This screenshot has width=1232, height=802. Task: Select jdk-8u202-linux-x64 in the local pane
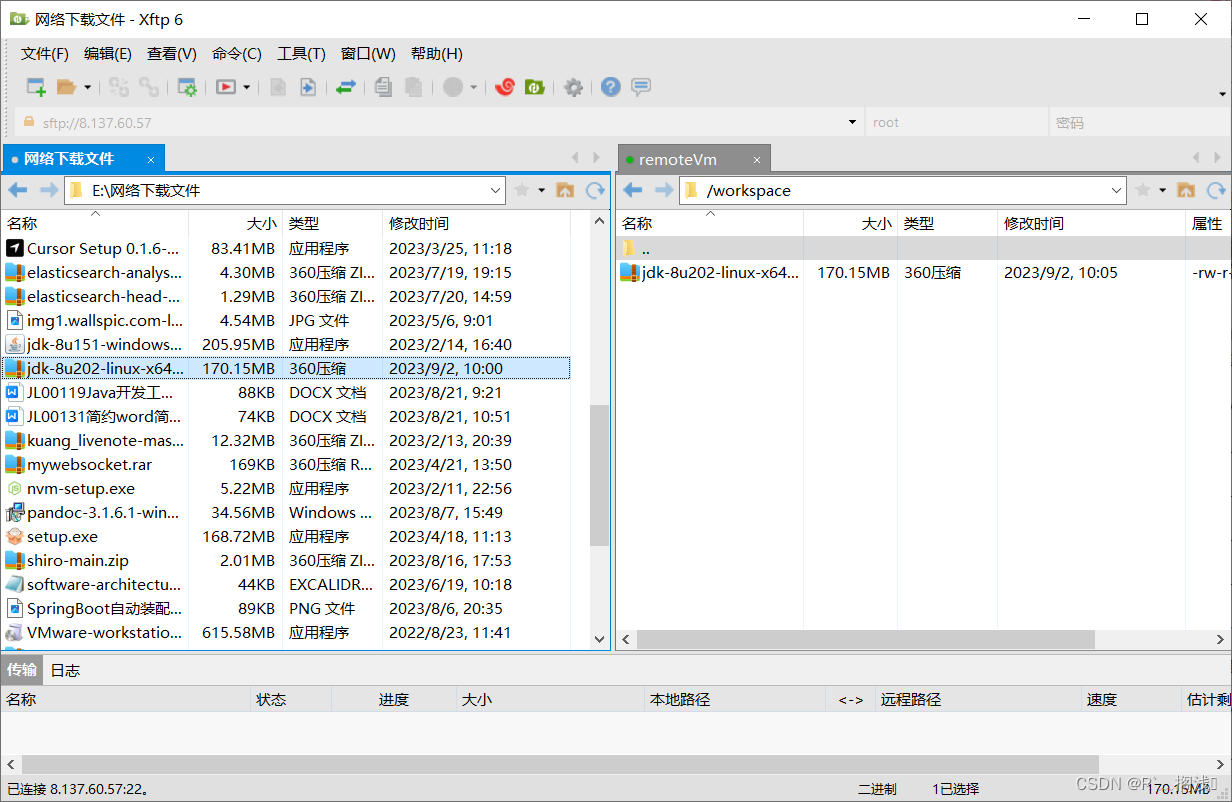pos(286,368)
